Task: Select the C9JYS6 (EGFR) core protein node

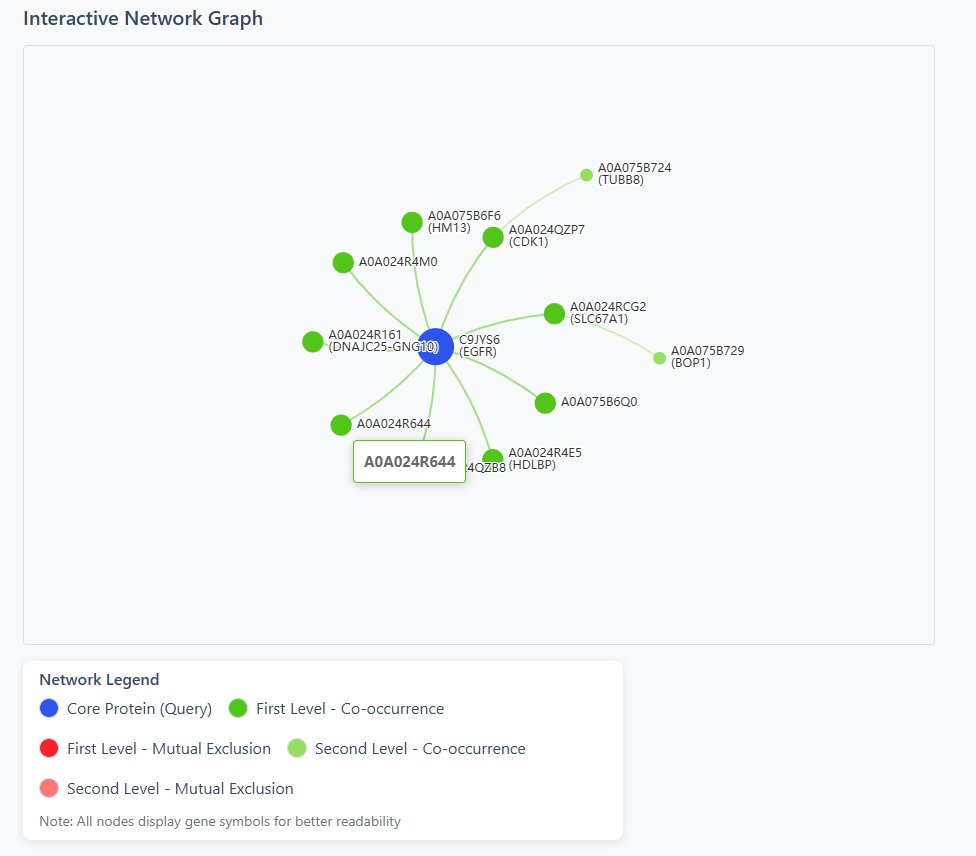Action: pos(435,345)
